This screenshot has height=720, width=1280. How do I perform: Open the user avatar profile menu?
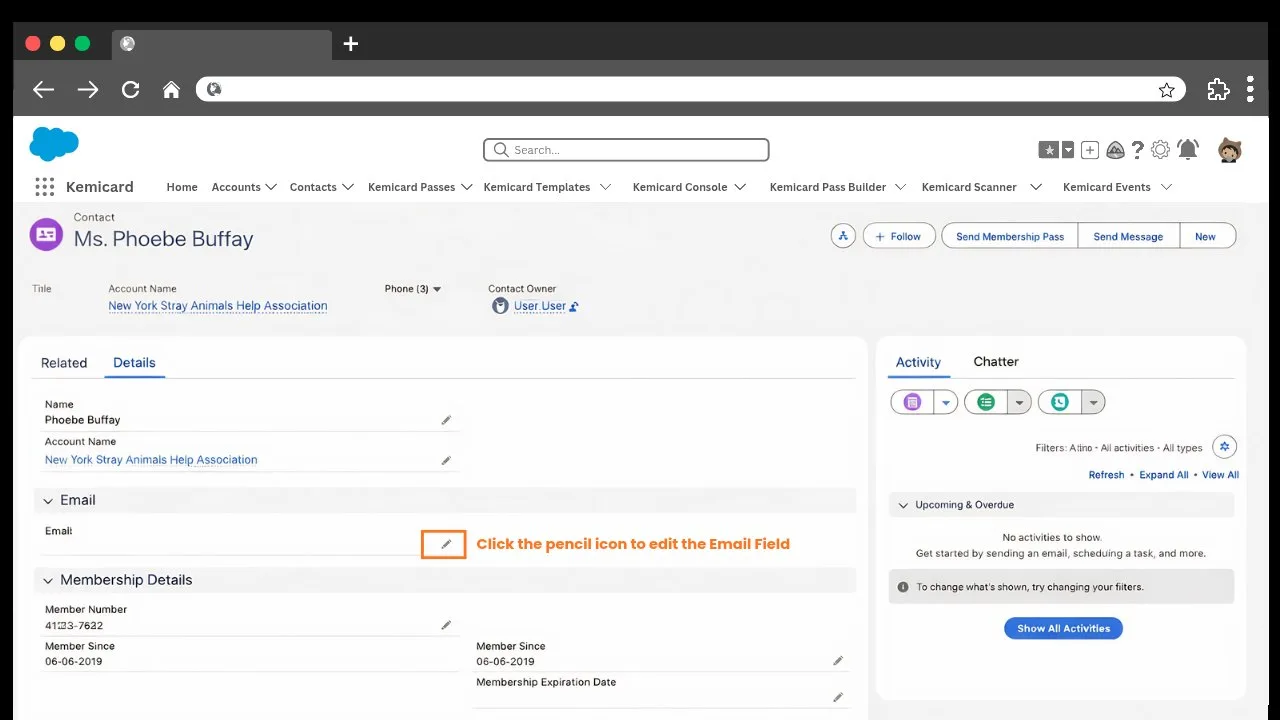[x=1230, y=150]
